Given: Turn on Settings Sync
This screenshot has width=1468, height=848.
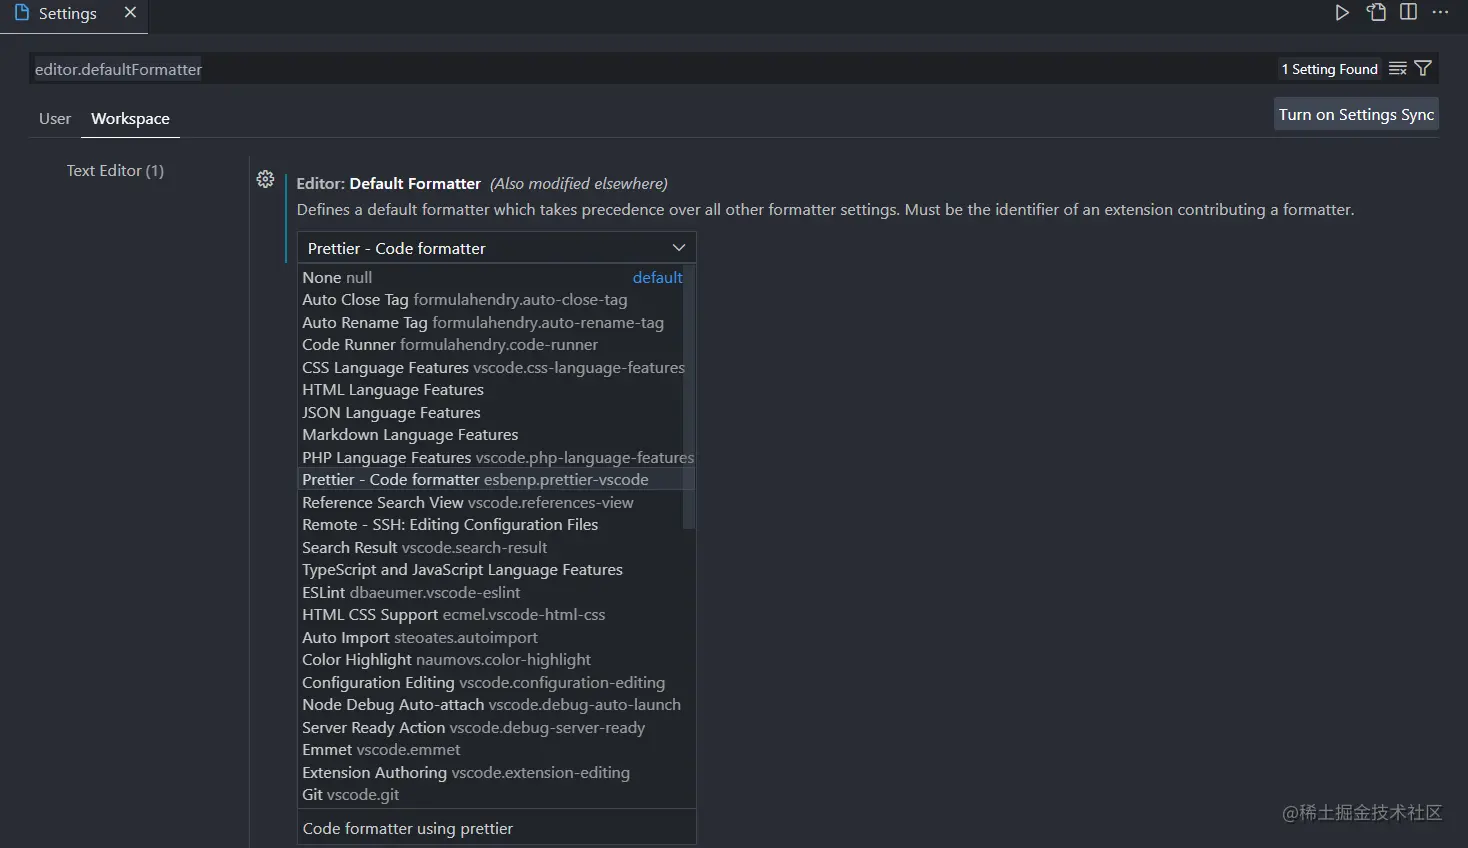Looking at the screenshot, I should (x=1357, y=114).
